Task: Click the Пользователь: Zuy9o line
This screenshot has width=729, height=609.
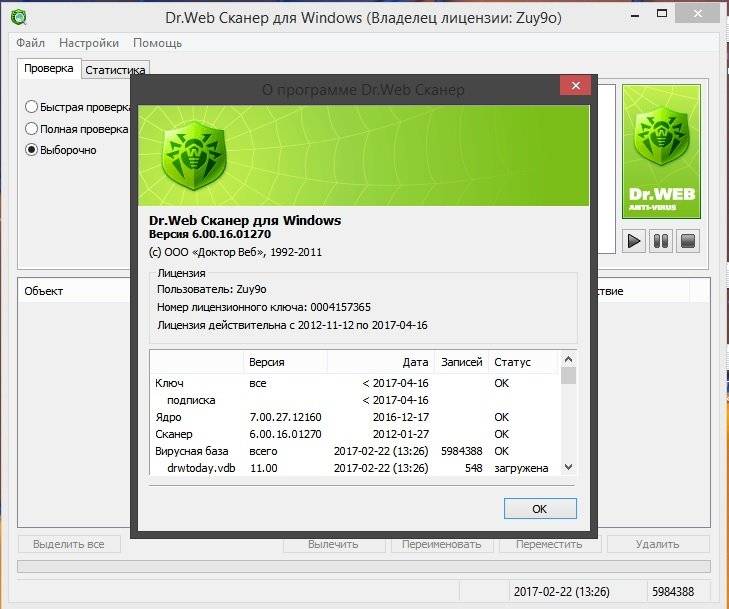Action: (x=212, y=289)
